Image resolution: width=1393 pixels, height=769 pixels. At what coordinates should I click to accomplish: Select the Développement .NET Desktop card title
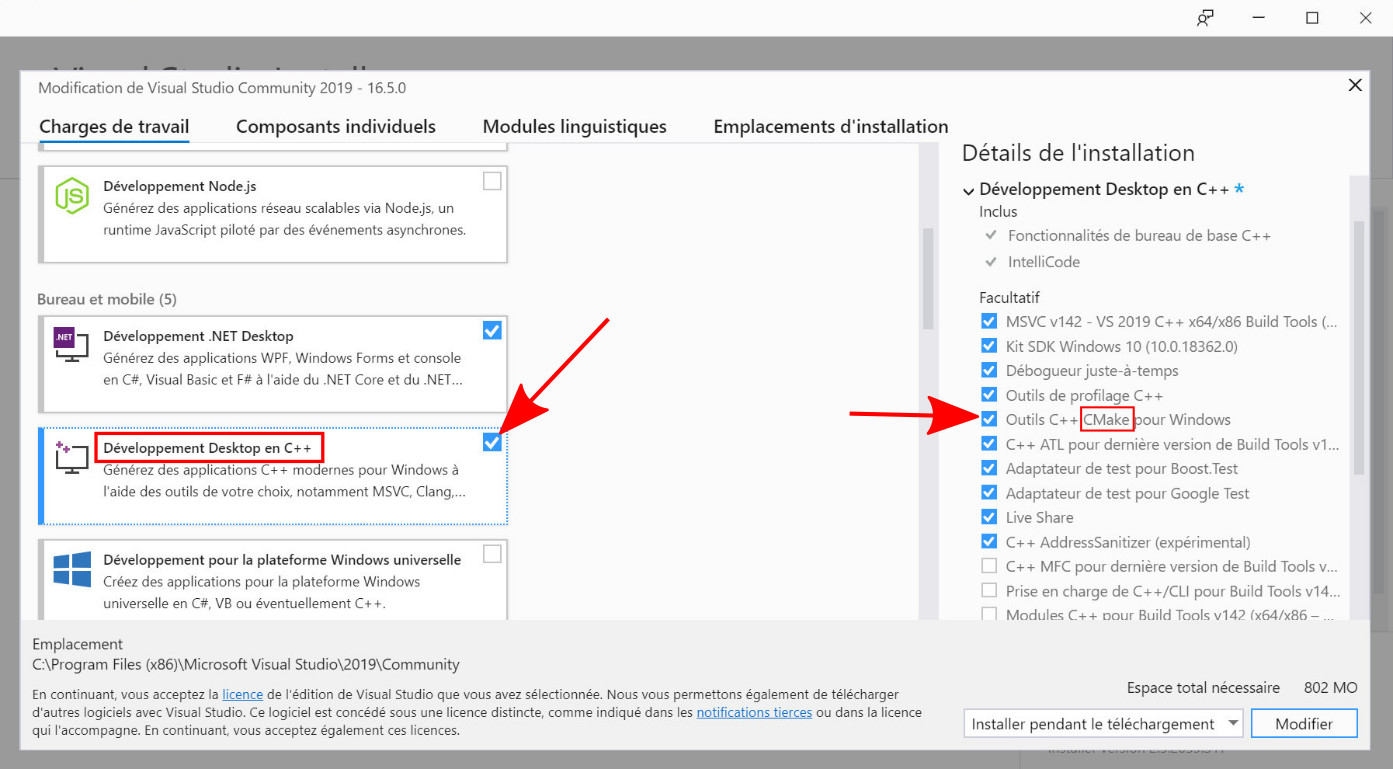point(198,336)
